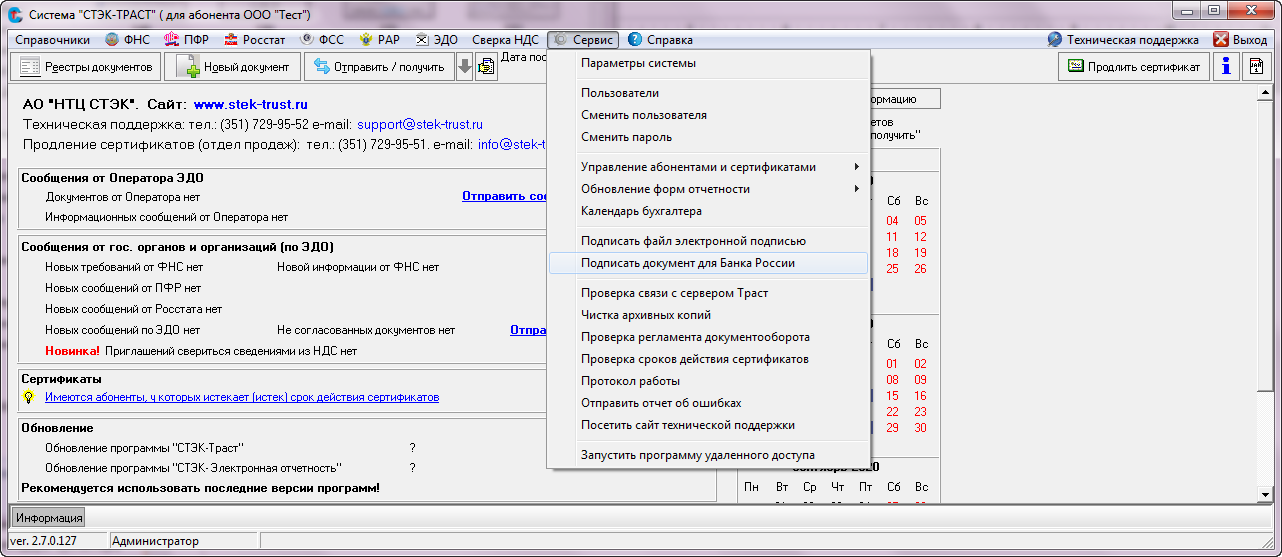Open the Справочники menu

[x=52, y=40]
